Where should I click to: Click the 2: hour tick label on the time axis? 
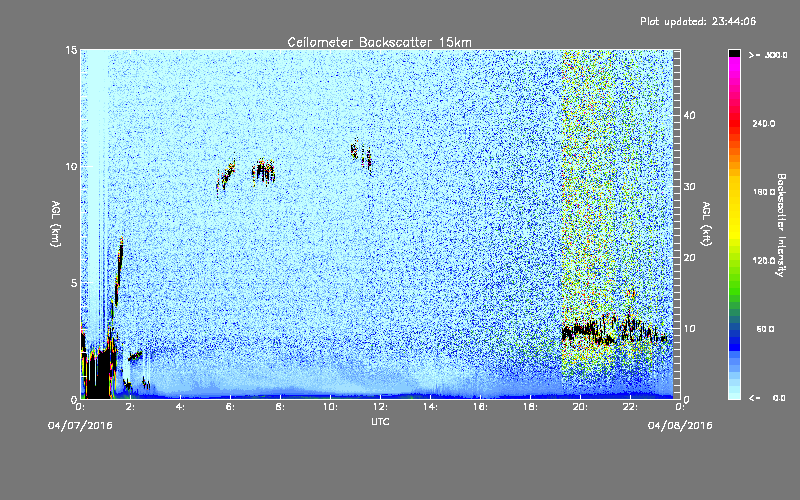(x=131, y=407)
